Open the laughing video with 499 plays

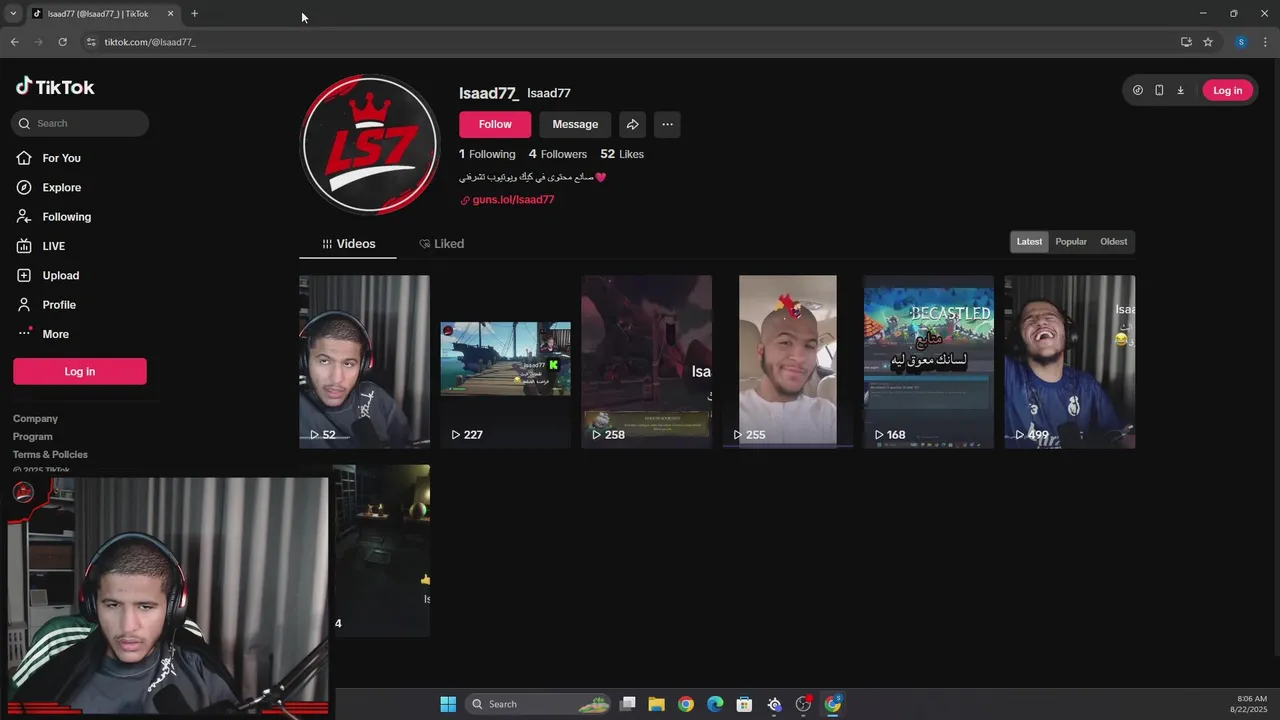tap(1069, 362)
